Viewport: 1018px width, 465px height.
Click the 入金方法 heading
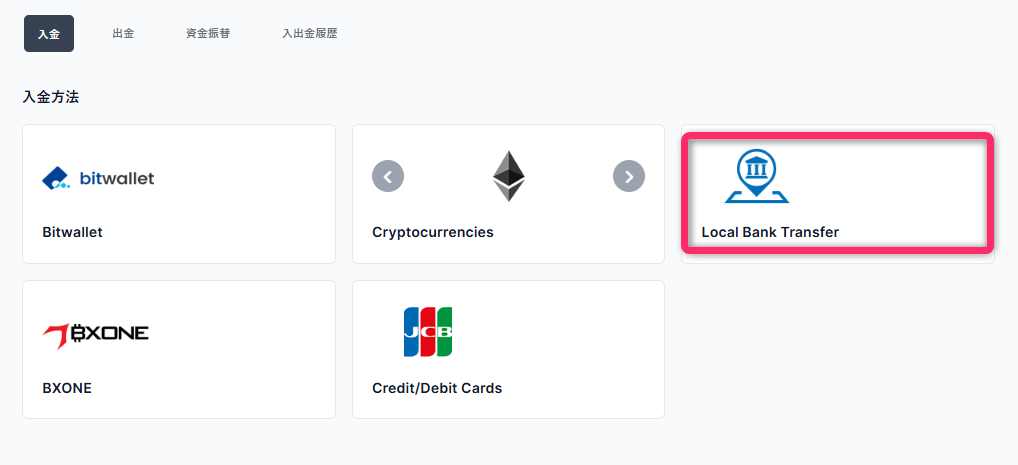pos(51,97)
